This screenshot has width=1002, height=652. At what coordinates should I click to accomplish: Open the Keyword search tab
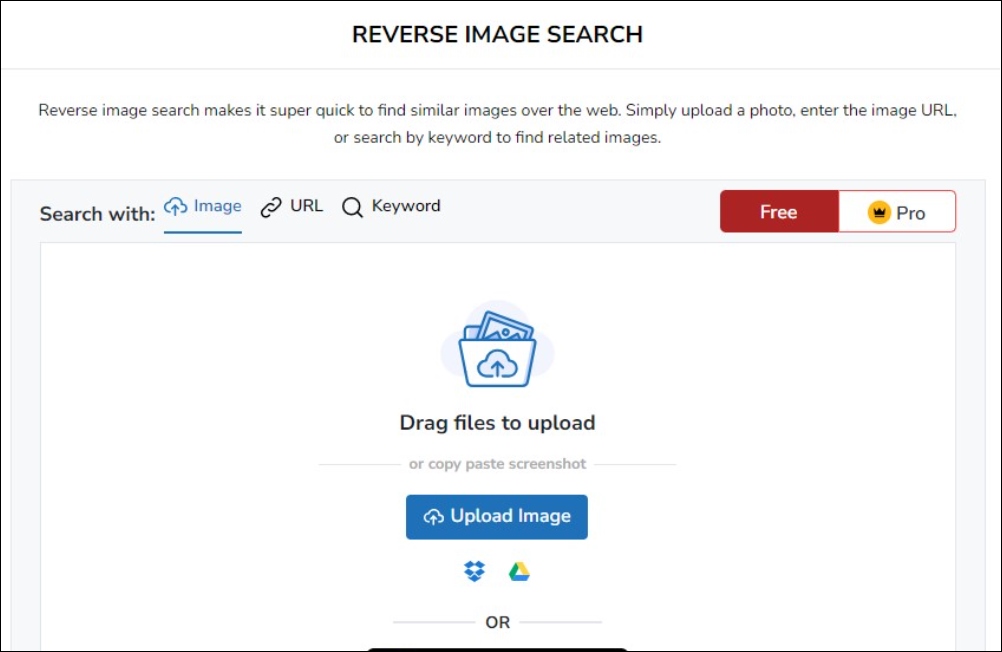tap(390, 206)
